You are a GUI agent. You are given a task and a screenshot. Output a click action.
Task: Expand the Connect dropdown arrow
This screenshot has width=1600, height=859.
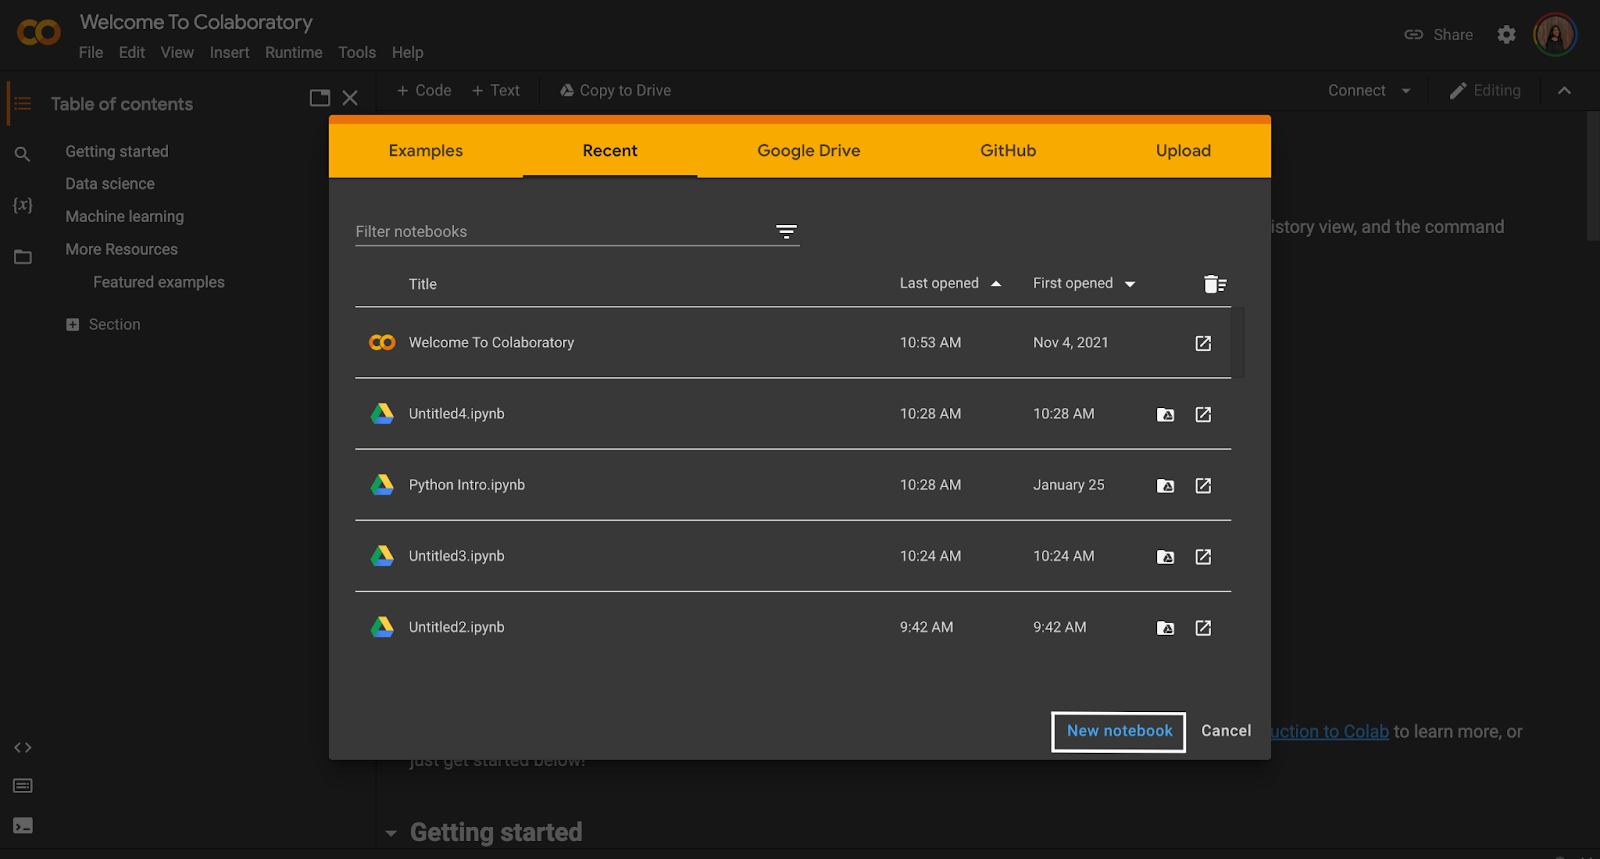pos(1406,91)
